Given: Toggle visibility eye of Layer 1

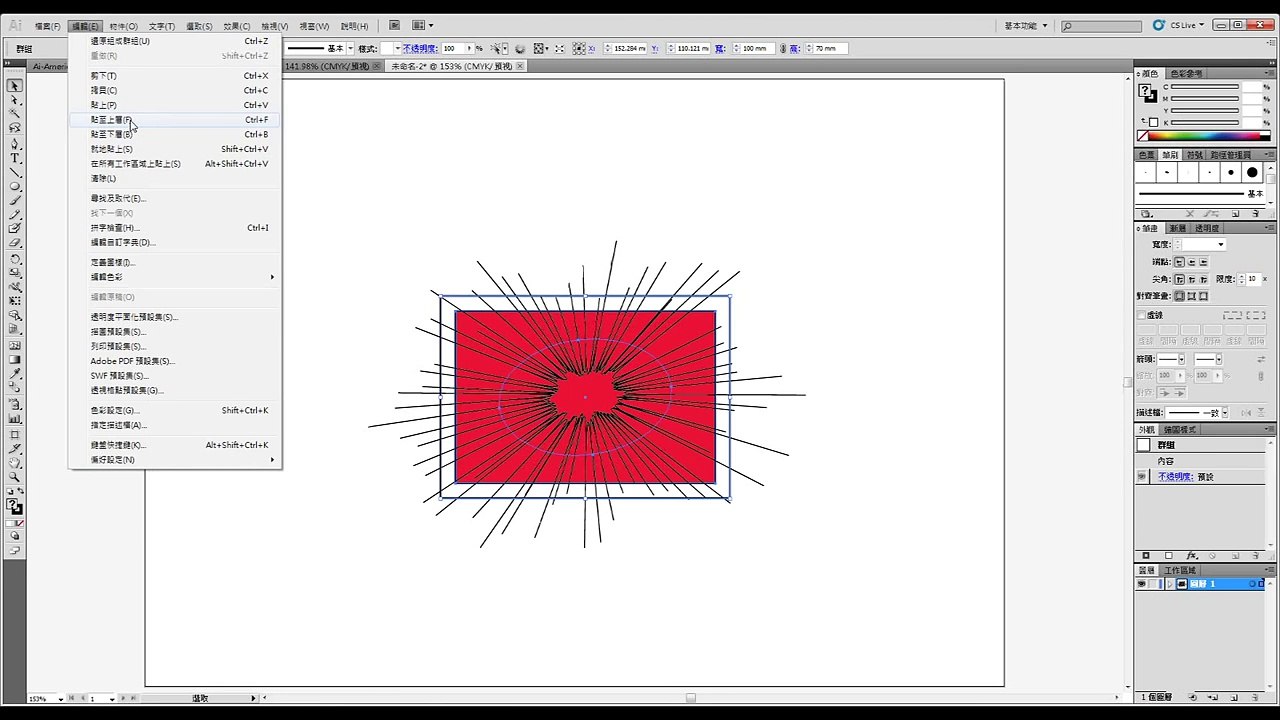Looking at the screenshot, I should point(1142,584).
